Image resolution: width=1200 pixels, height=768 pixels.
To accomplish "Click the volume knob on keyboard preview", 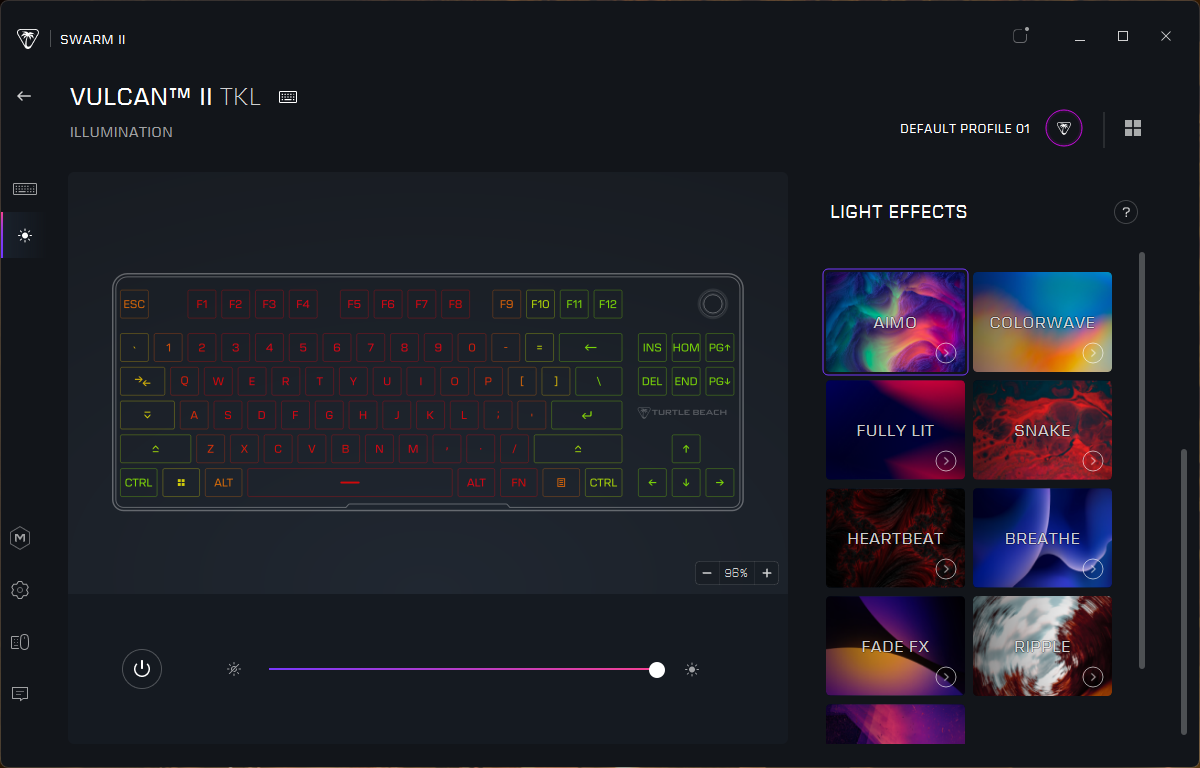I will click(x=712, y=304).
